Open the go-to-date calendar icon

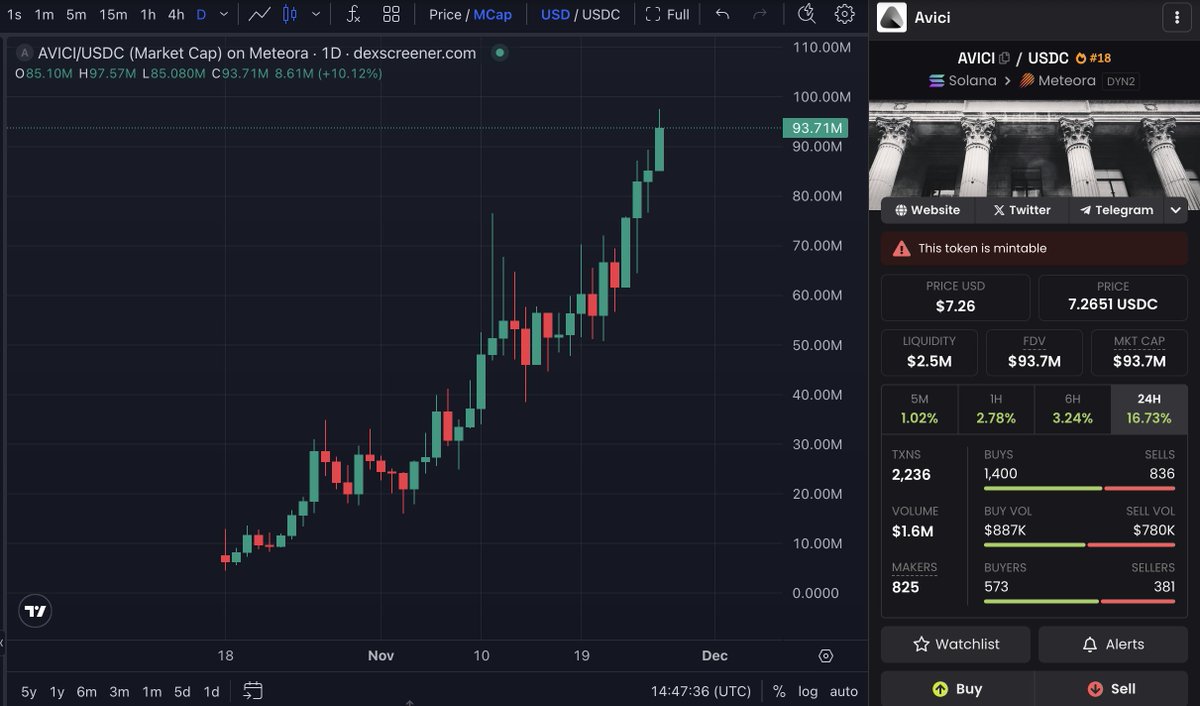[x=253, y=691]
